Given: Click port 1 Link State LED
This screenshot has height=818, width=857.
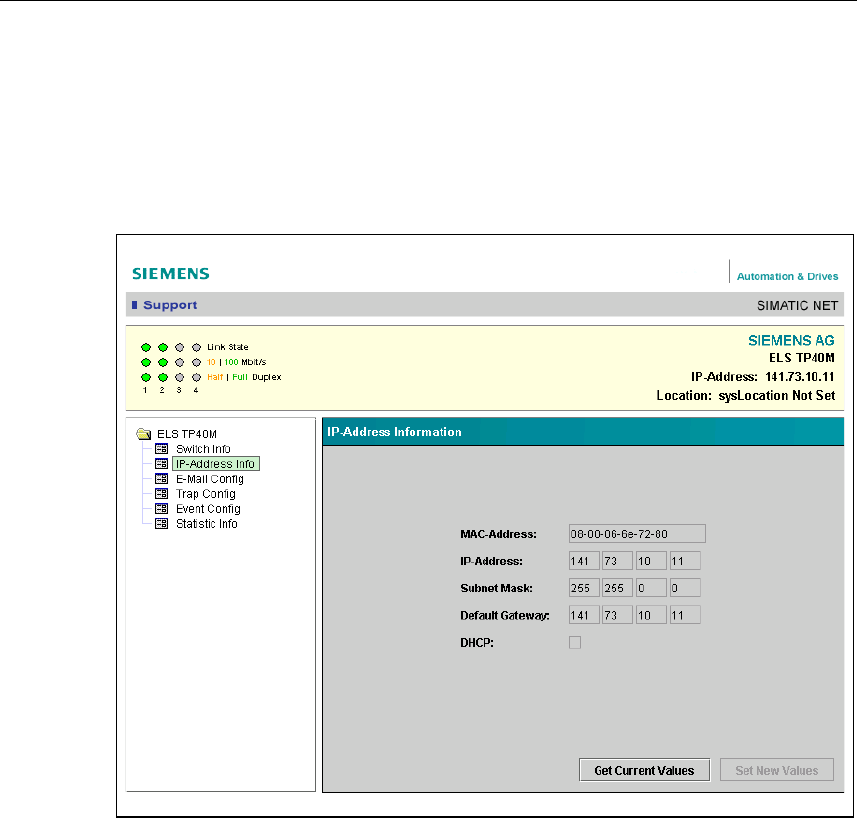Looking at the screenshot, I should (x=146, y=348).
